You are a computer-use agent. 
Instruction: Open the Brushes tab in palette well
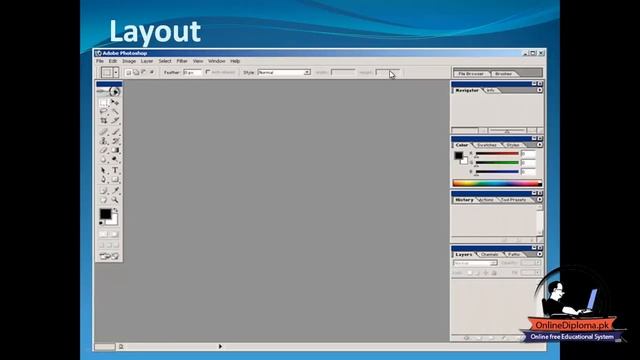point(503,73)
